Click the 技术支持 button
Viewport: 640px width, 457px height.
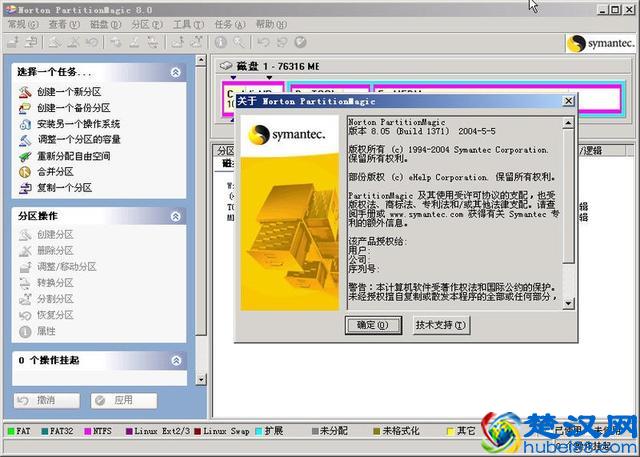point(441,325)
